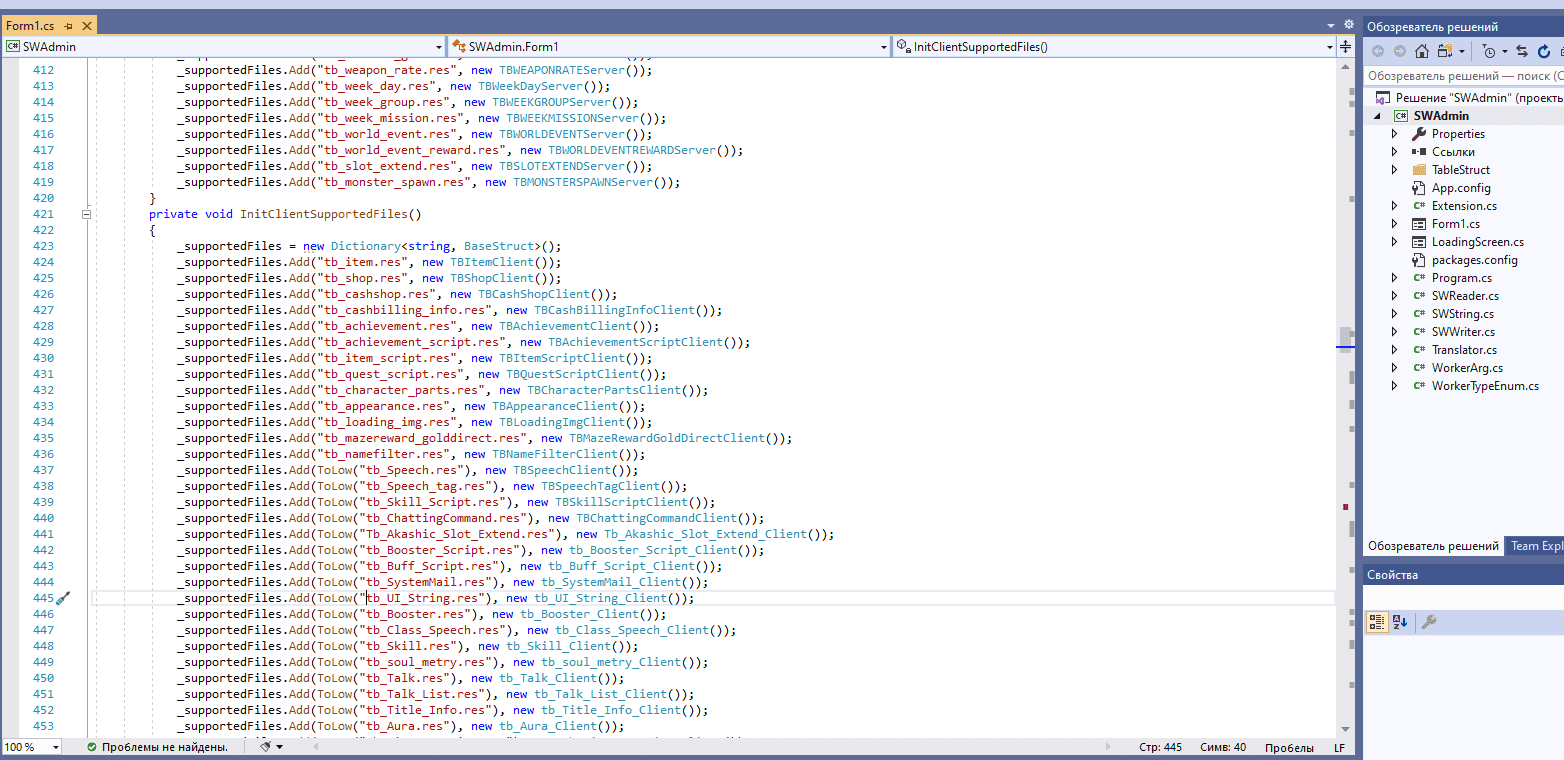Select WorkerTypeEnum.cs in Solution Explorer
This screenshot has height=760, width=1564.
coord(1485,386)
